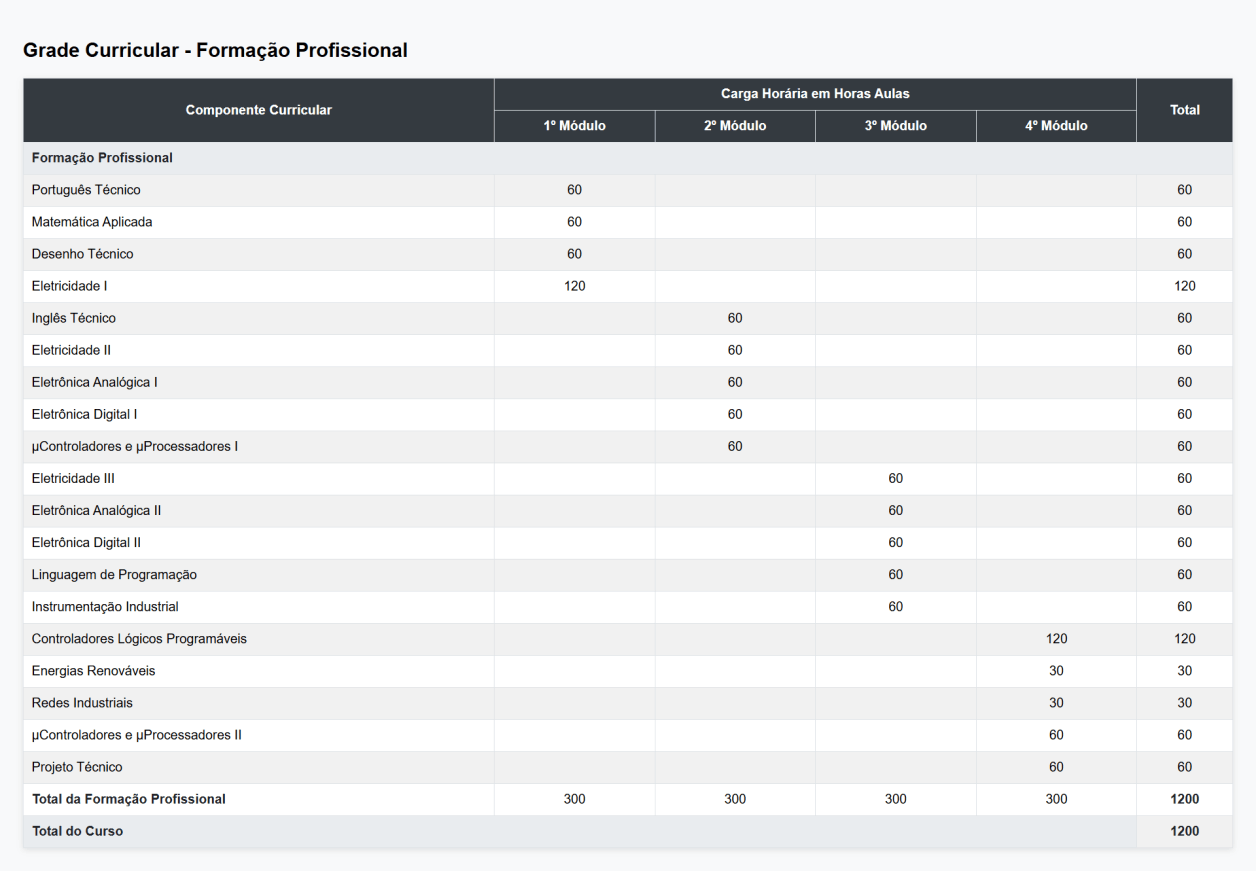The image size is (1256, 871).
Task: Select the 2º Módulo value for Eletricidade II
Action: pyautogui.click(x=735, y=350)
